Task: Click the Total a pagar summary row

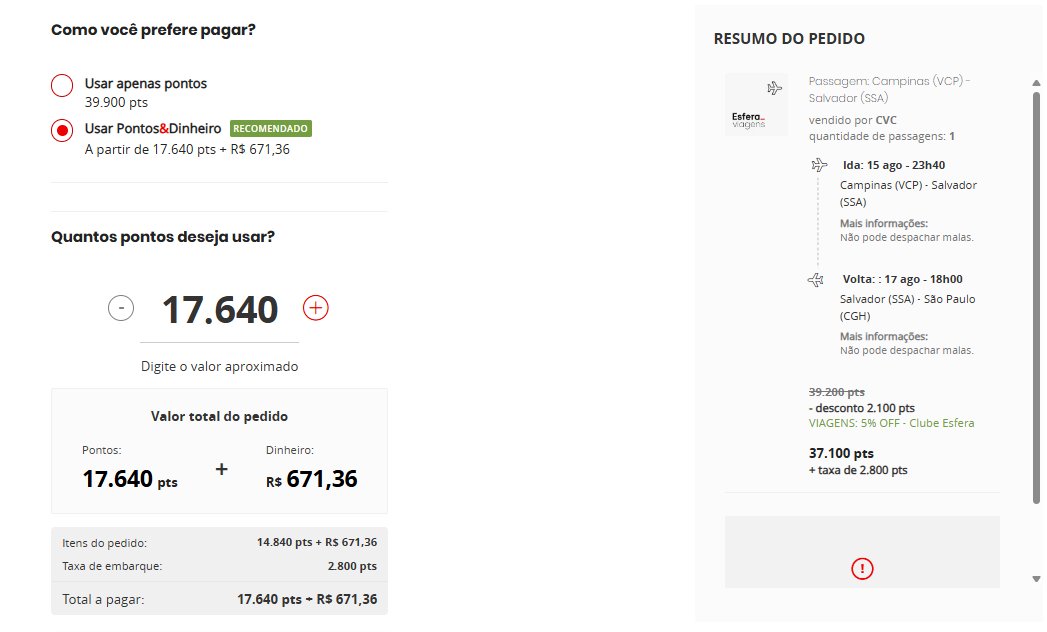Action: pyautogui.click(x=220, y=599)
